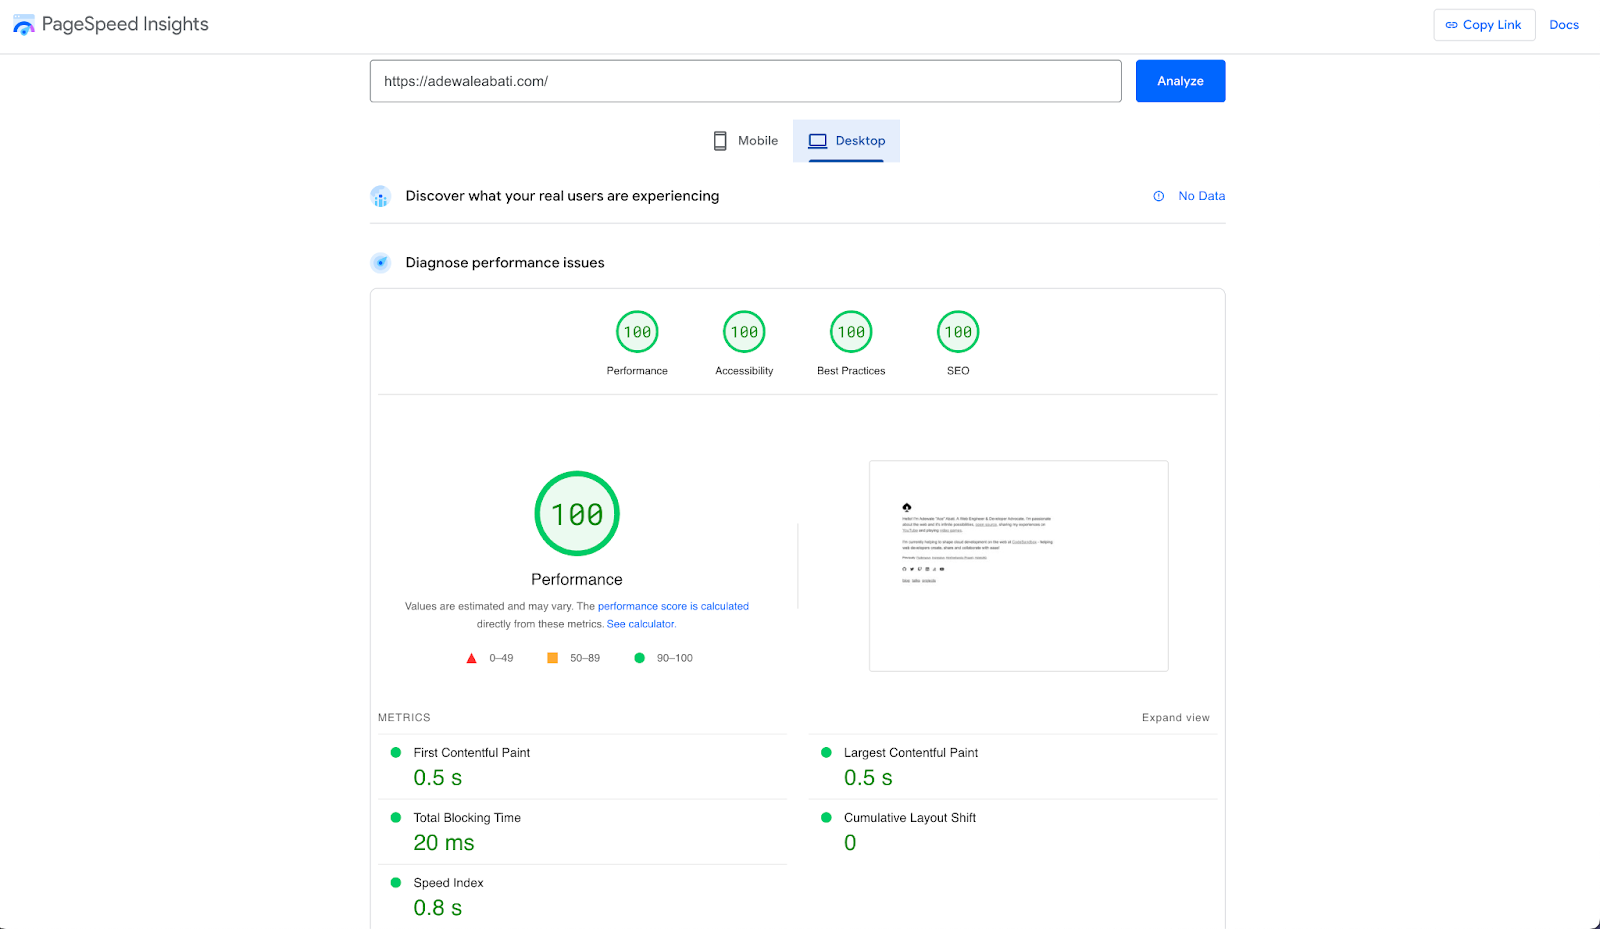Image resolution: width=1600 pixels, height=929 pixels.
Task: Click the Cumulative Layout Shift value 0
Action: (x=850, y=843)
